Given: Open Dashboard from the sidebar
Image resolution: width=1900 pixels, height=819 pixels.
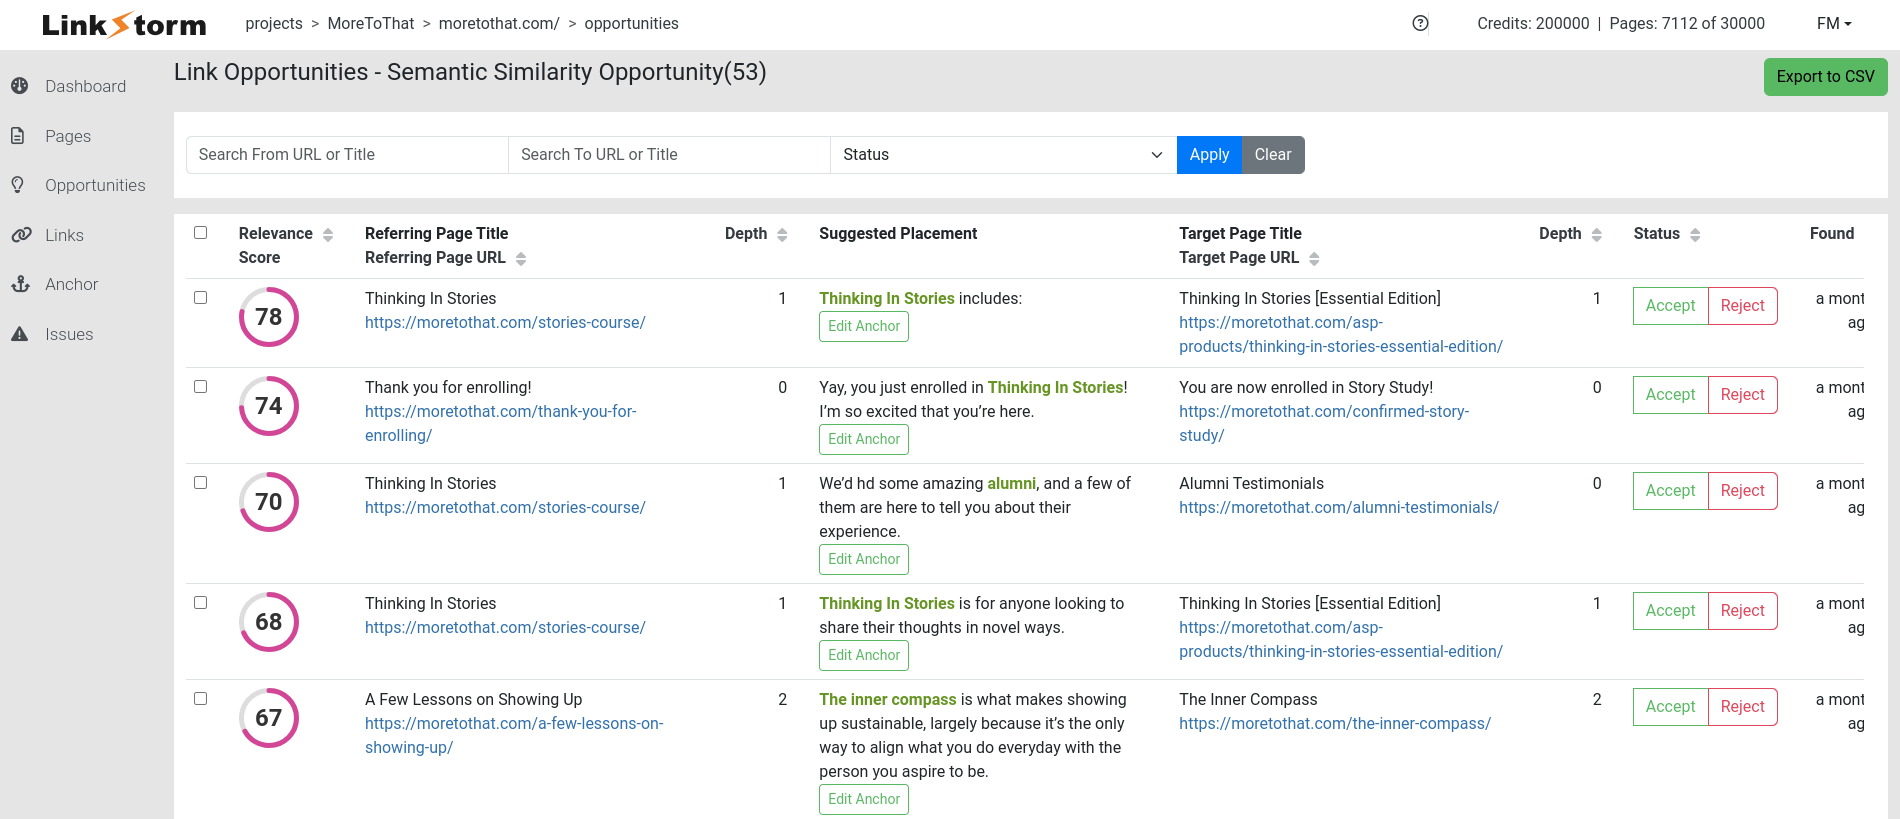Looking at the screenshot, I should click(x=85, y=86).
